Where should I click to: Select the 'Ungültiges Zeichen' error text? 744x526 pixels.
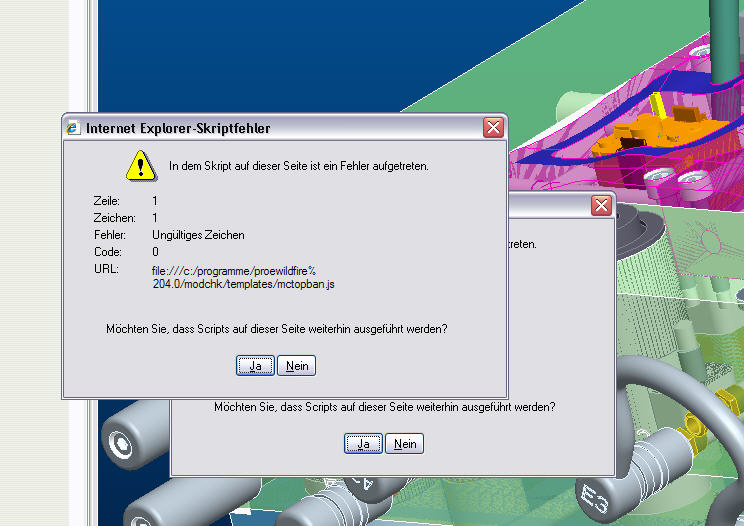pos(198,235)
